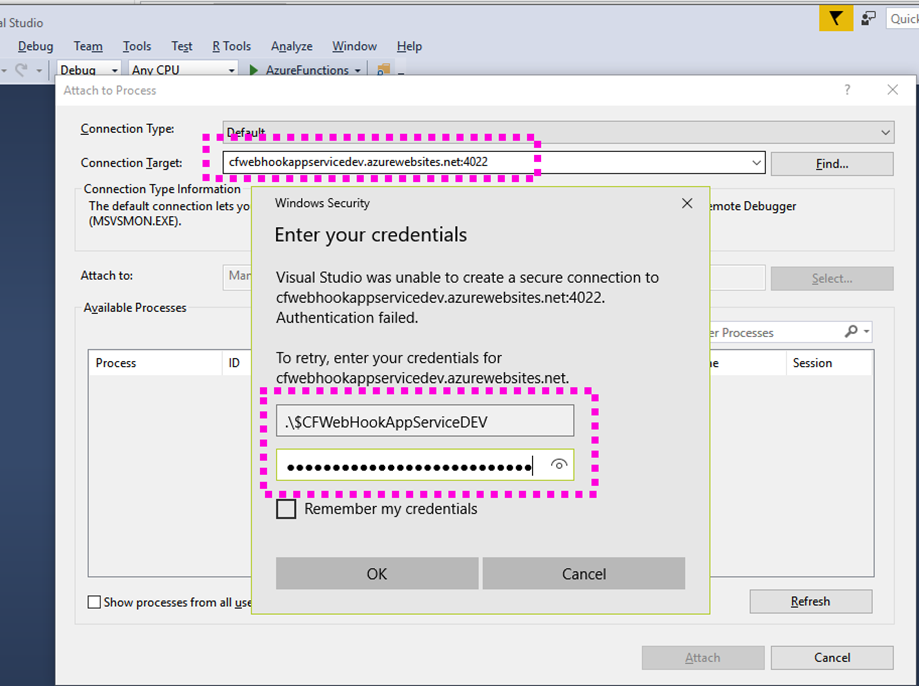This screenshot has width=919, height=686.
Task: Click the redo arrow icon in toolbar
Action: (x=22, y=70)
